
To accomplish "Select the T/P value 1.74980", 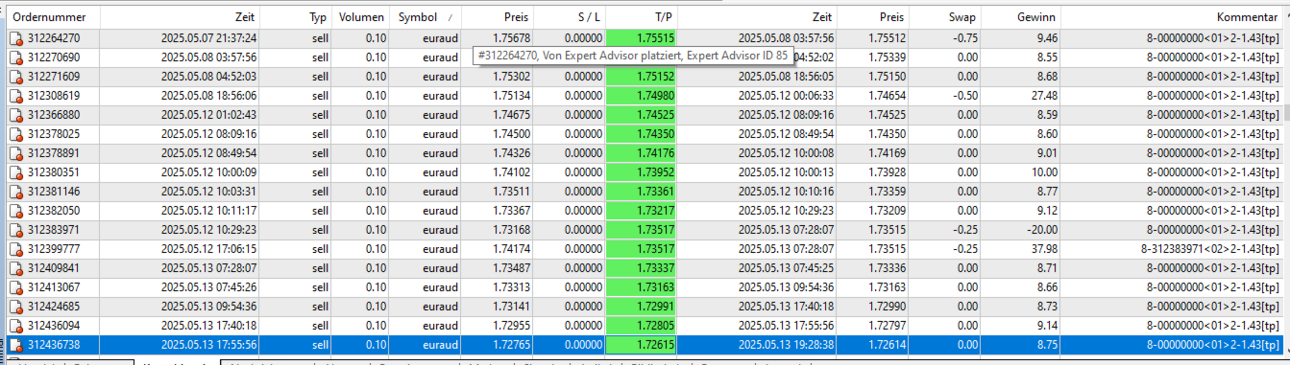I will tap(642, 96).
